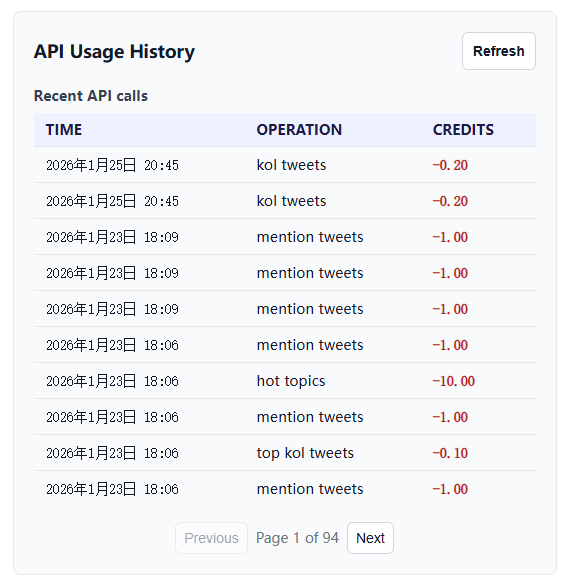
Task: Select the second kol tweets row
Action: tap(285, 201)
